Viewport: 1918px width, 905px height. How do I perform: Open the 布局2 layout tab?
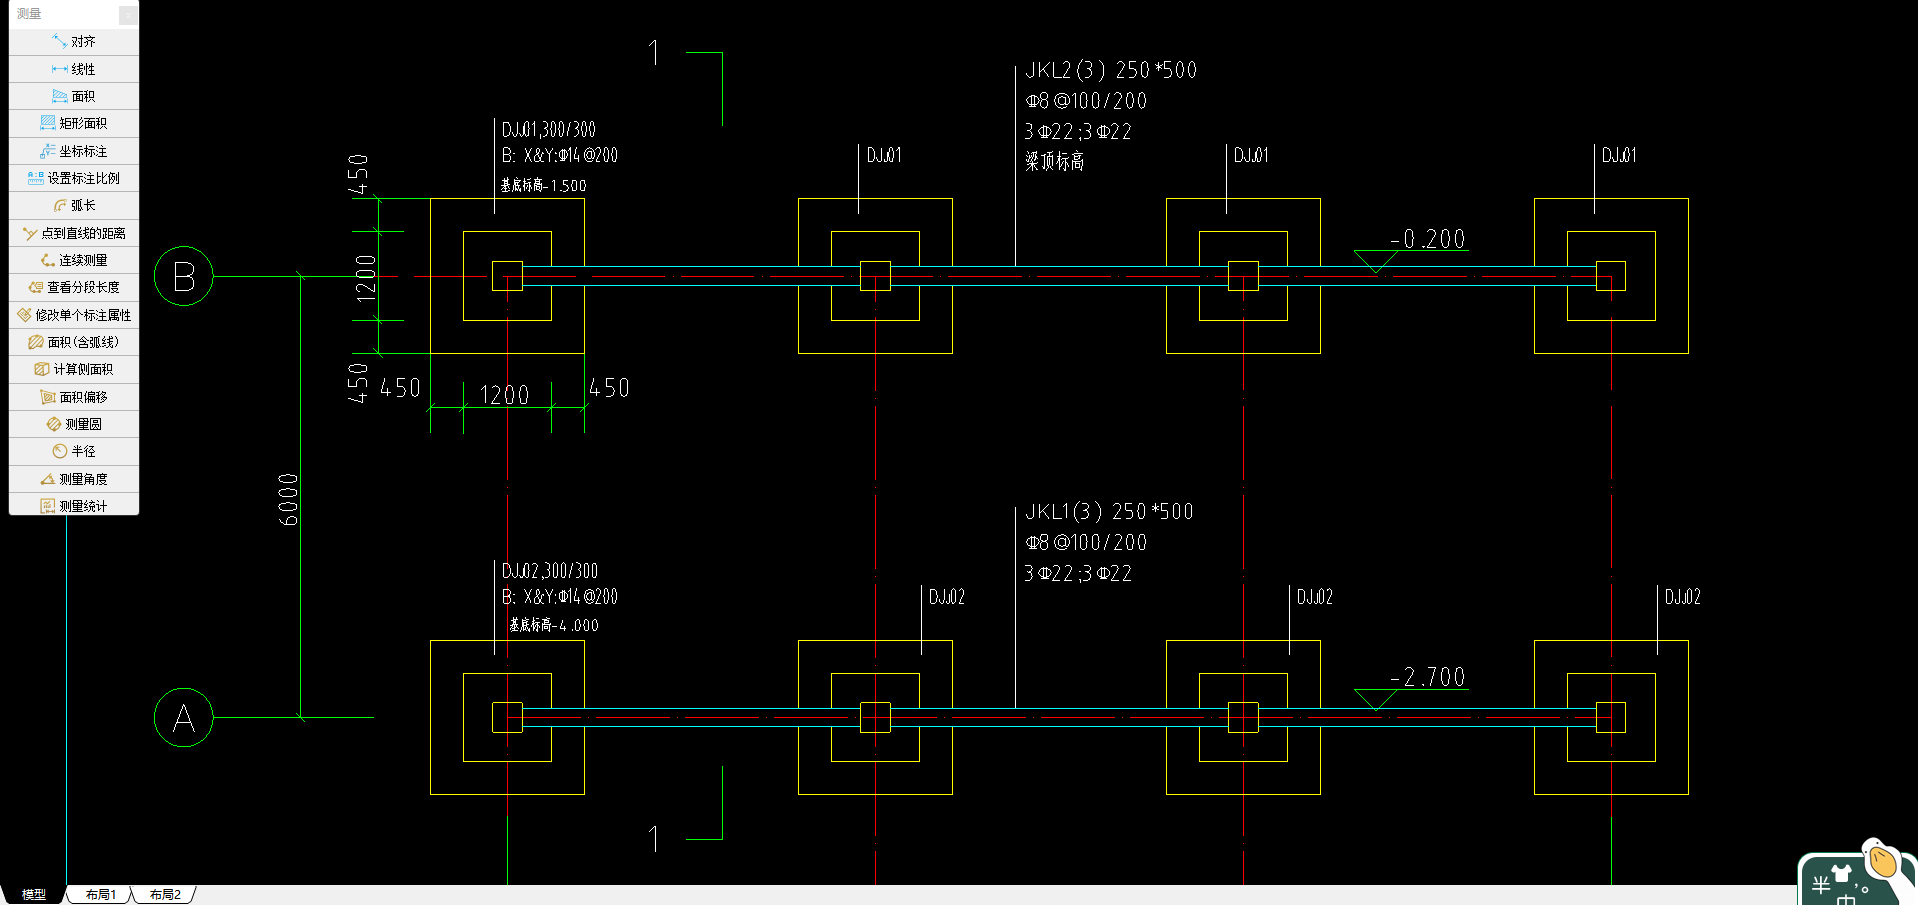click(165, 895)
